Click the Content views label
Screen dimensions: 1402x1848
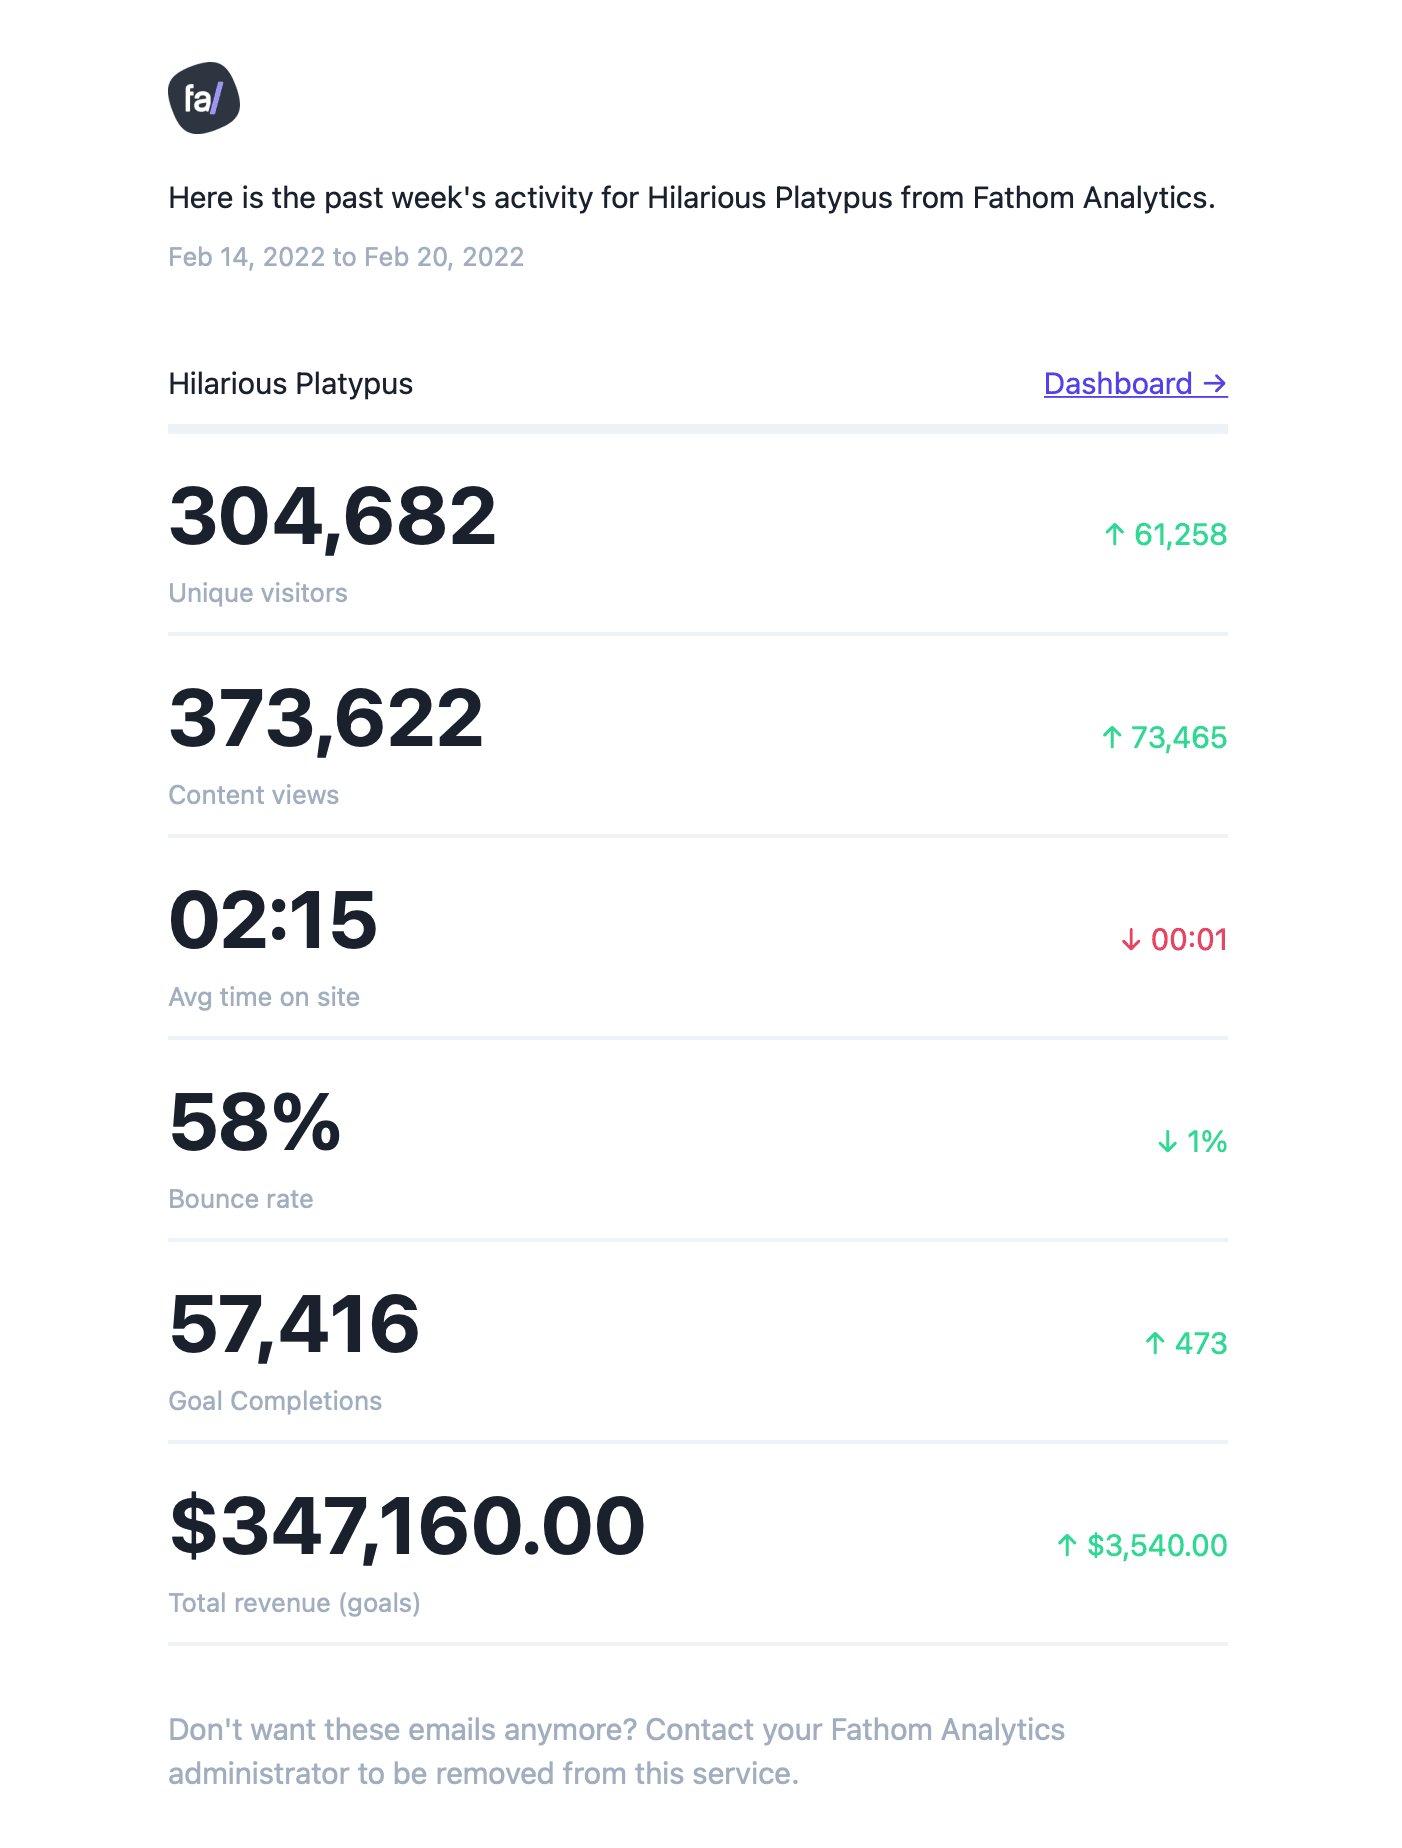[x=254, y=795]
